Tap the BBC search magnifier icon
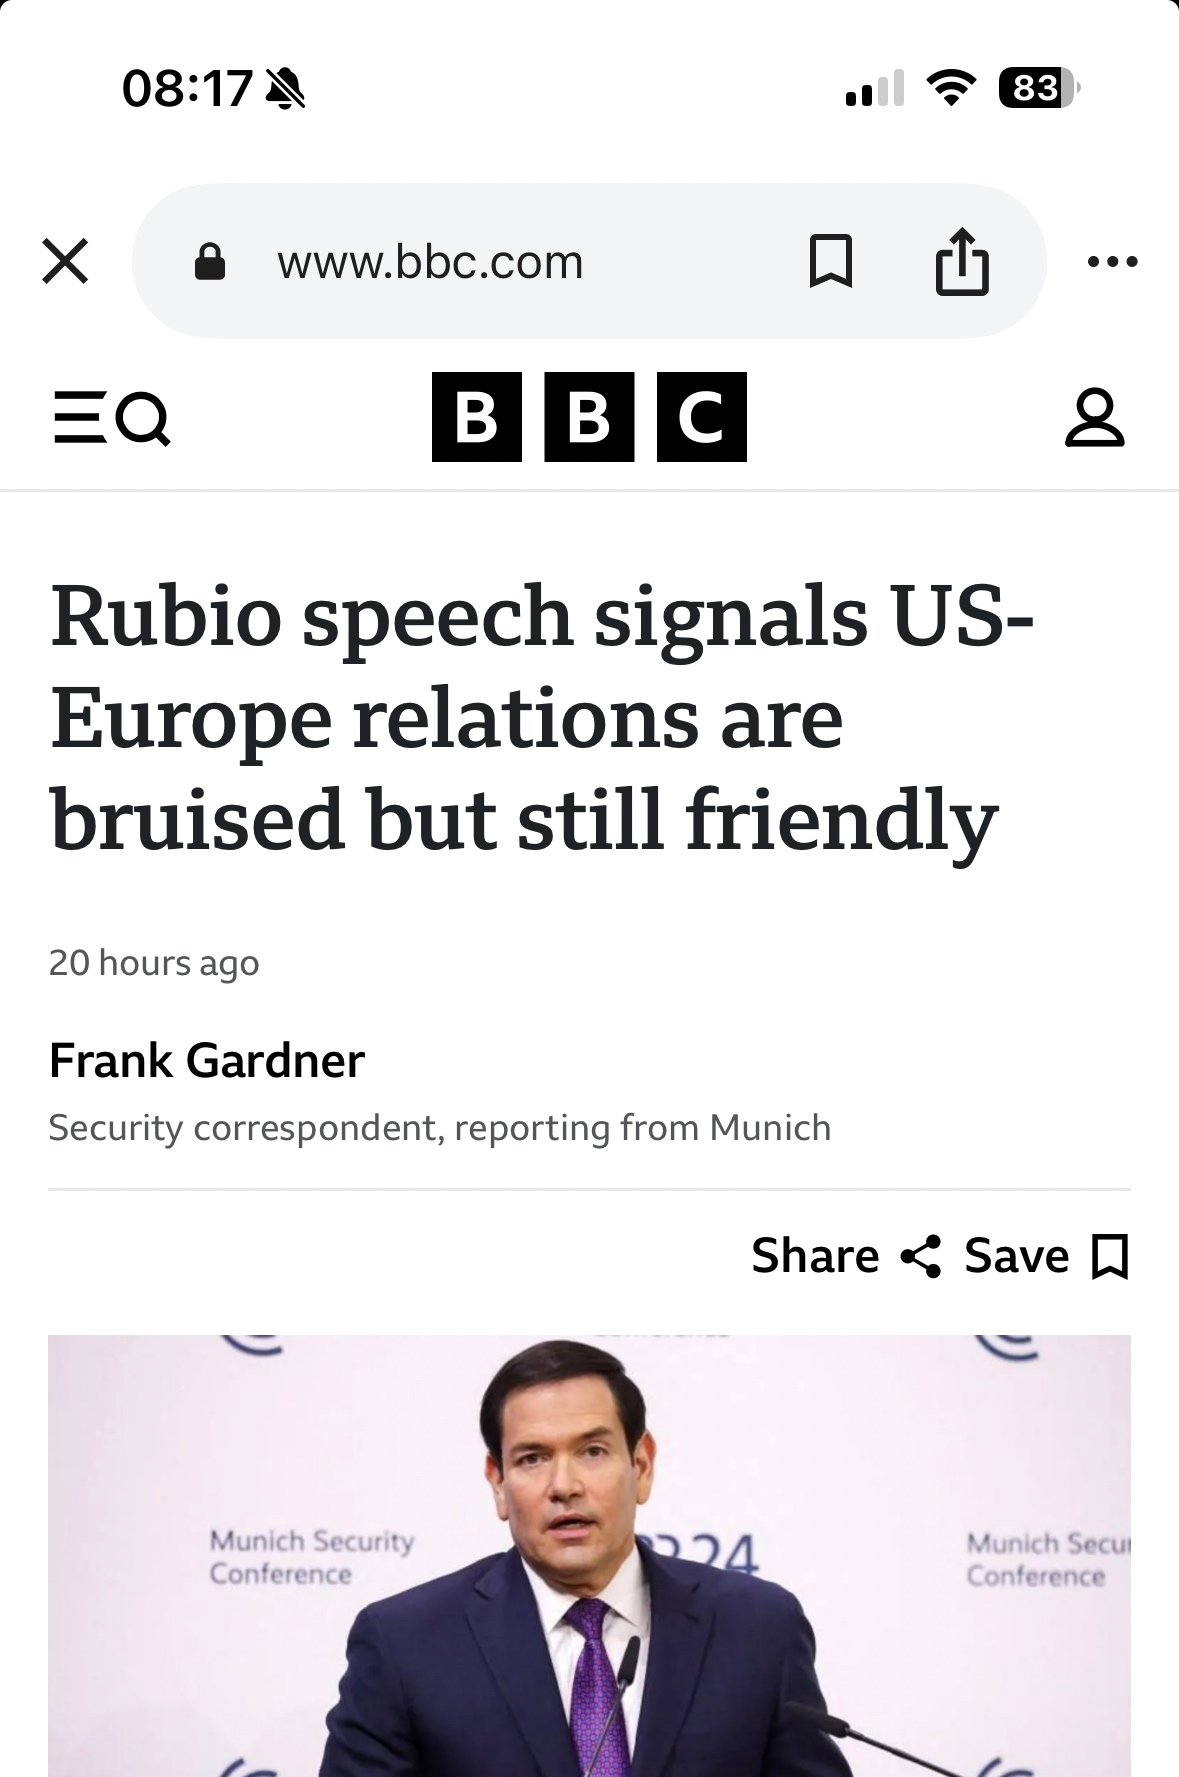 tap(144, 418)
